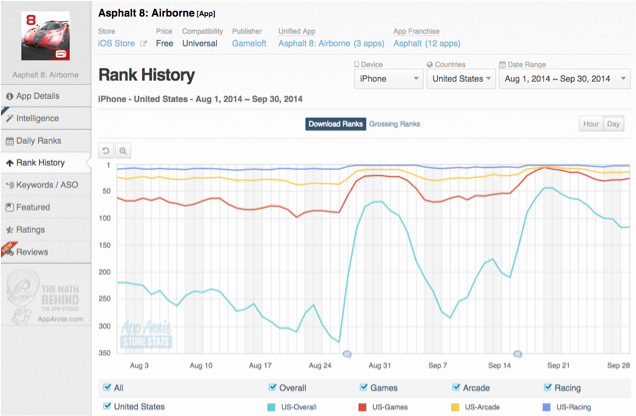
Task: Click the Keywords / ASO icon
Action: click(10, 185)
